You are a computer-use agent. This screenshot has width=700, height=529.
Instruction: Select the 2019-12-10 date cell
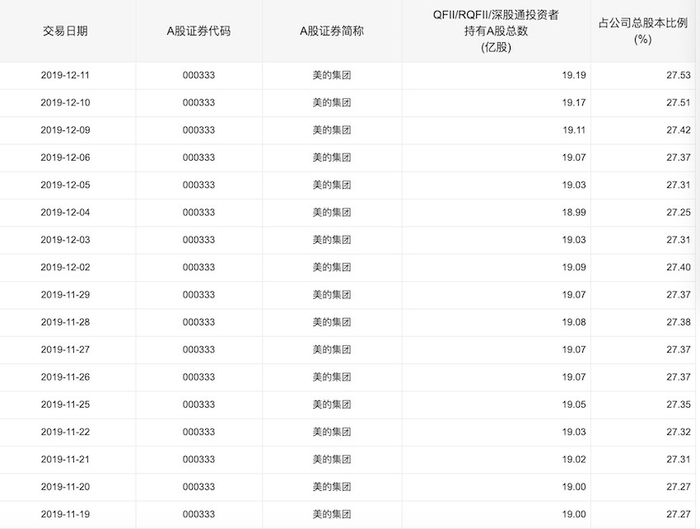(x=65, y=103)
